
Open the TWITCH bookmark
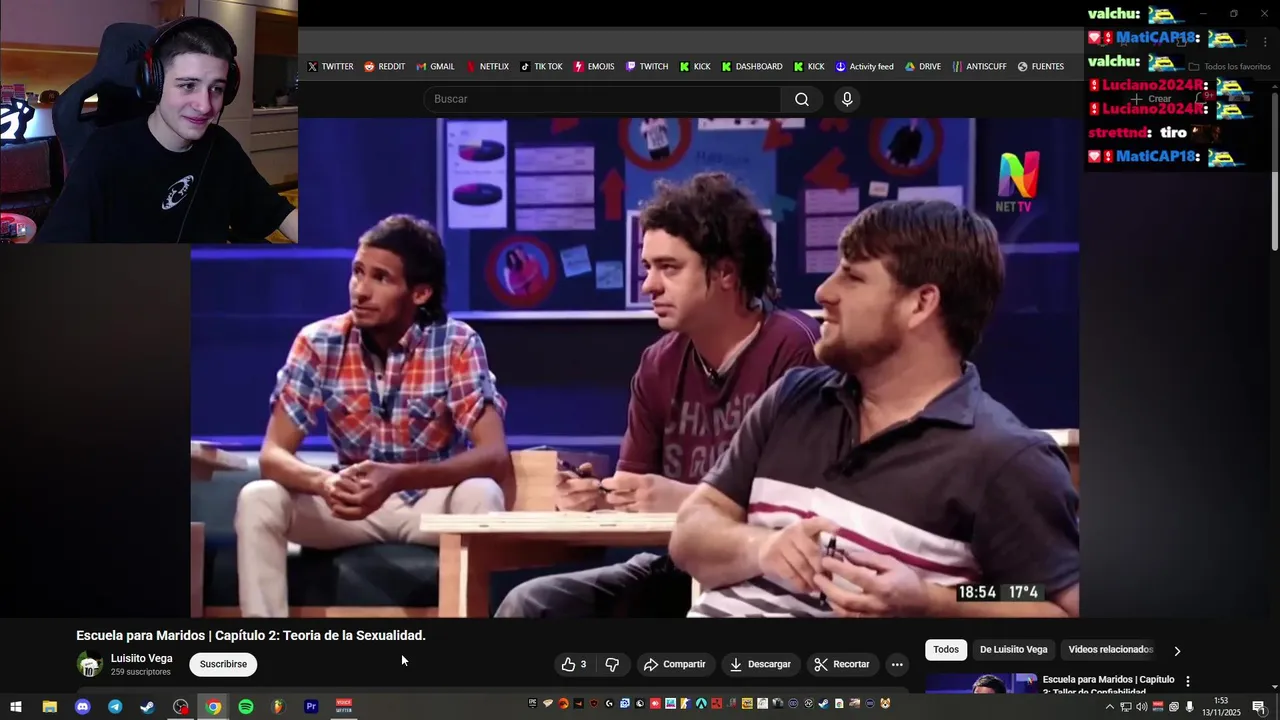[x=647, y=67]
